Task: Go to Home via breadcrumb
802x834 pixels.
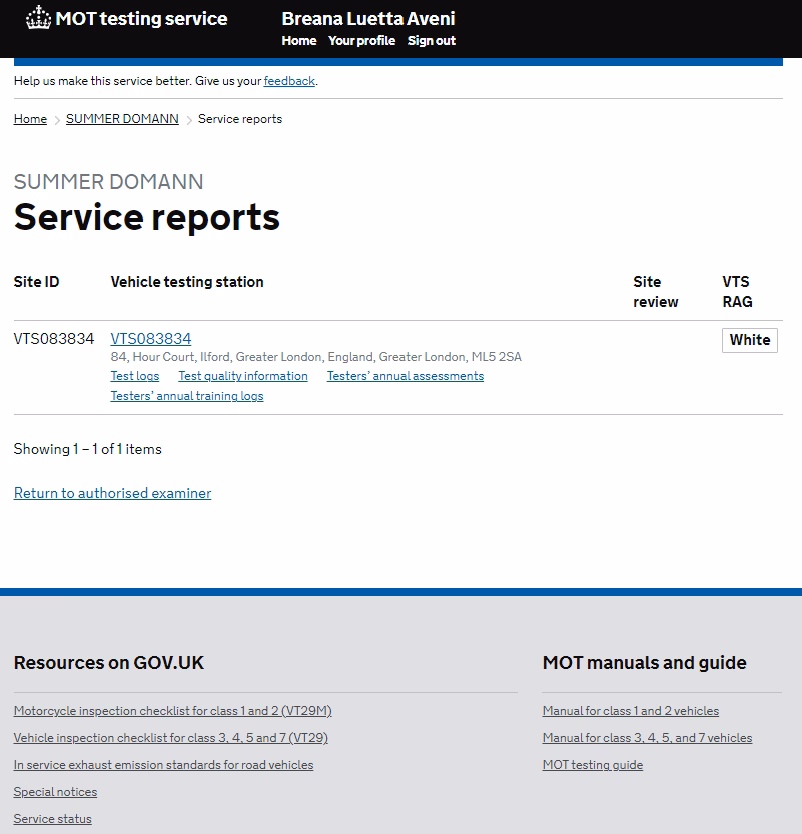Action: tap(29, 118)
